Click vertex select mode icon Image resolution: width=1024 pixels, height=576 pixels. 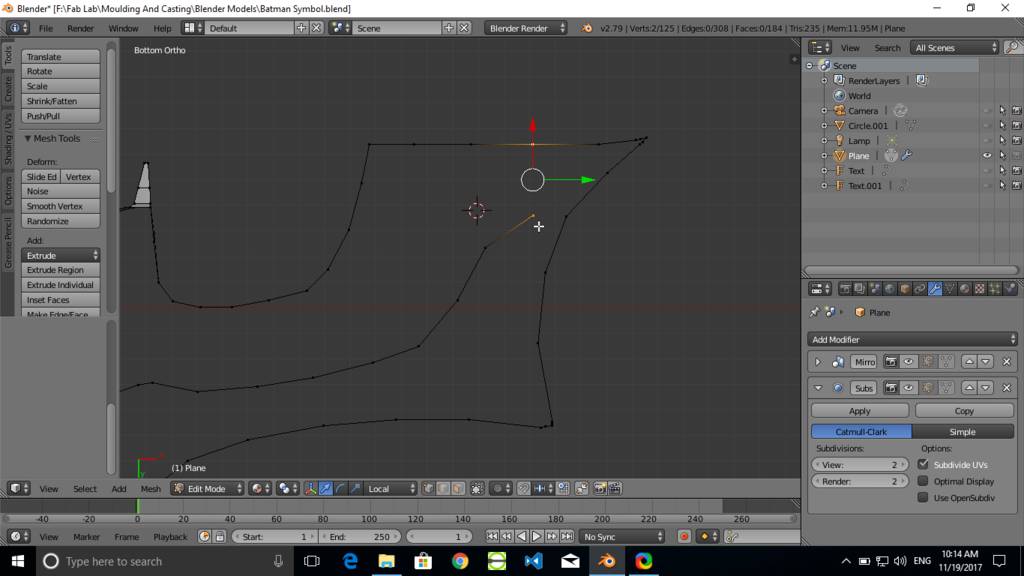coord(428,488)
